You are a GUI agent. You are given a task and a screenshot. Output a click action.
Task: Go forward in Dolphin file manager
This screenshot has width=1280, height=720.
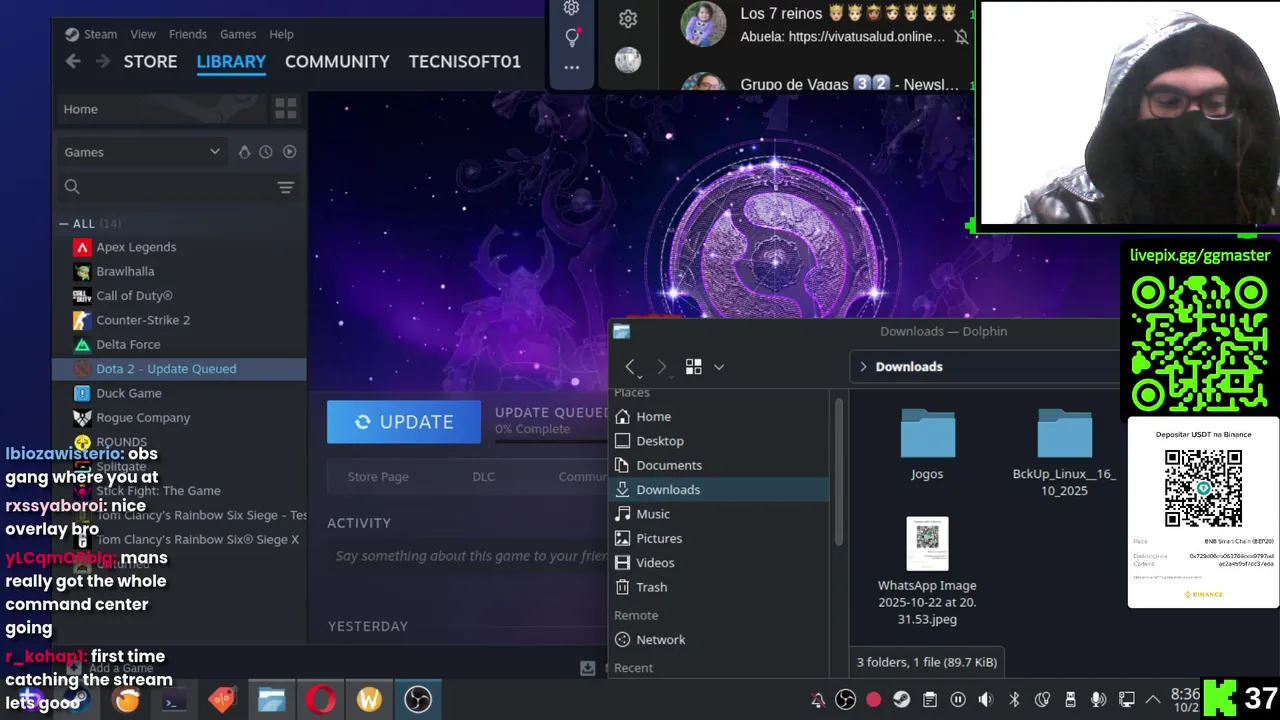tap(661, 367)
